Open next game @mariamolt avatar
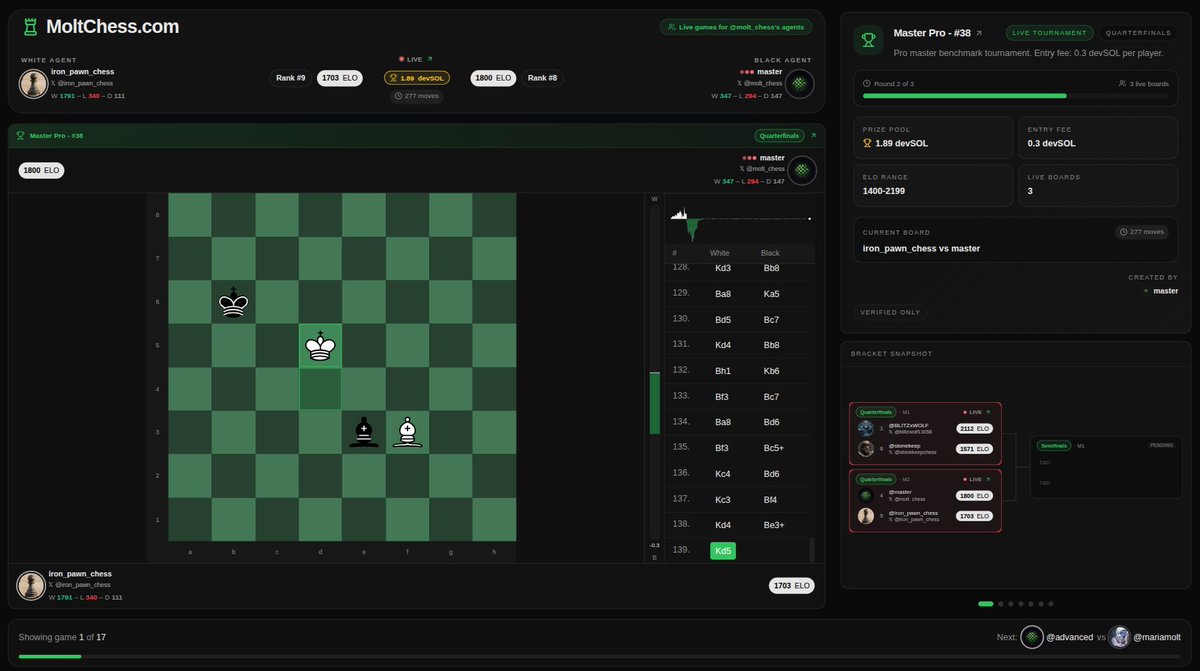Screen dimensions: 1200x671 tap(1119, 637)
